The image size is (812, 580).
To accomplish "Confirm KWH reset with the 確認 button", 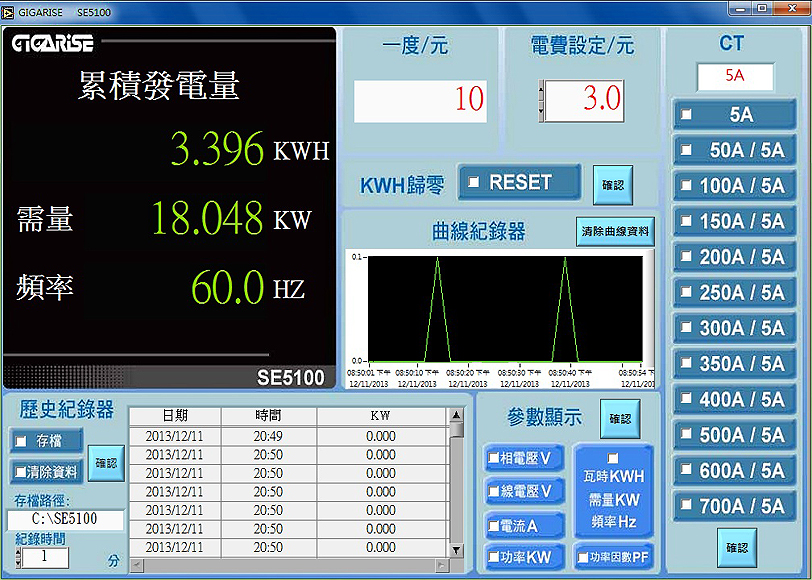I will click(612, 185).
